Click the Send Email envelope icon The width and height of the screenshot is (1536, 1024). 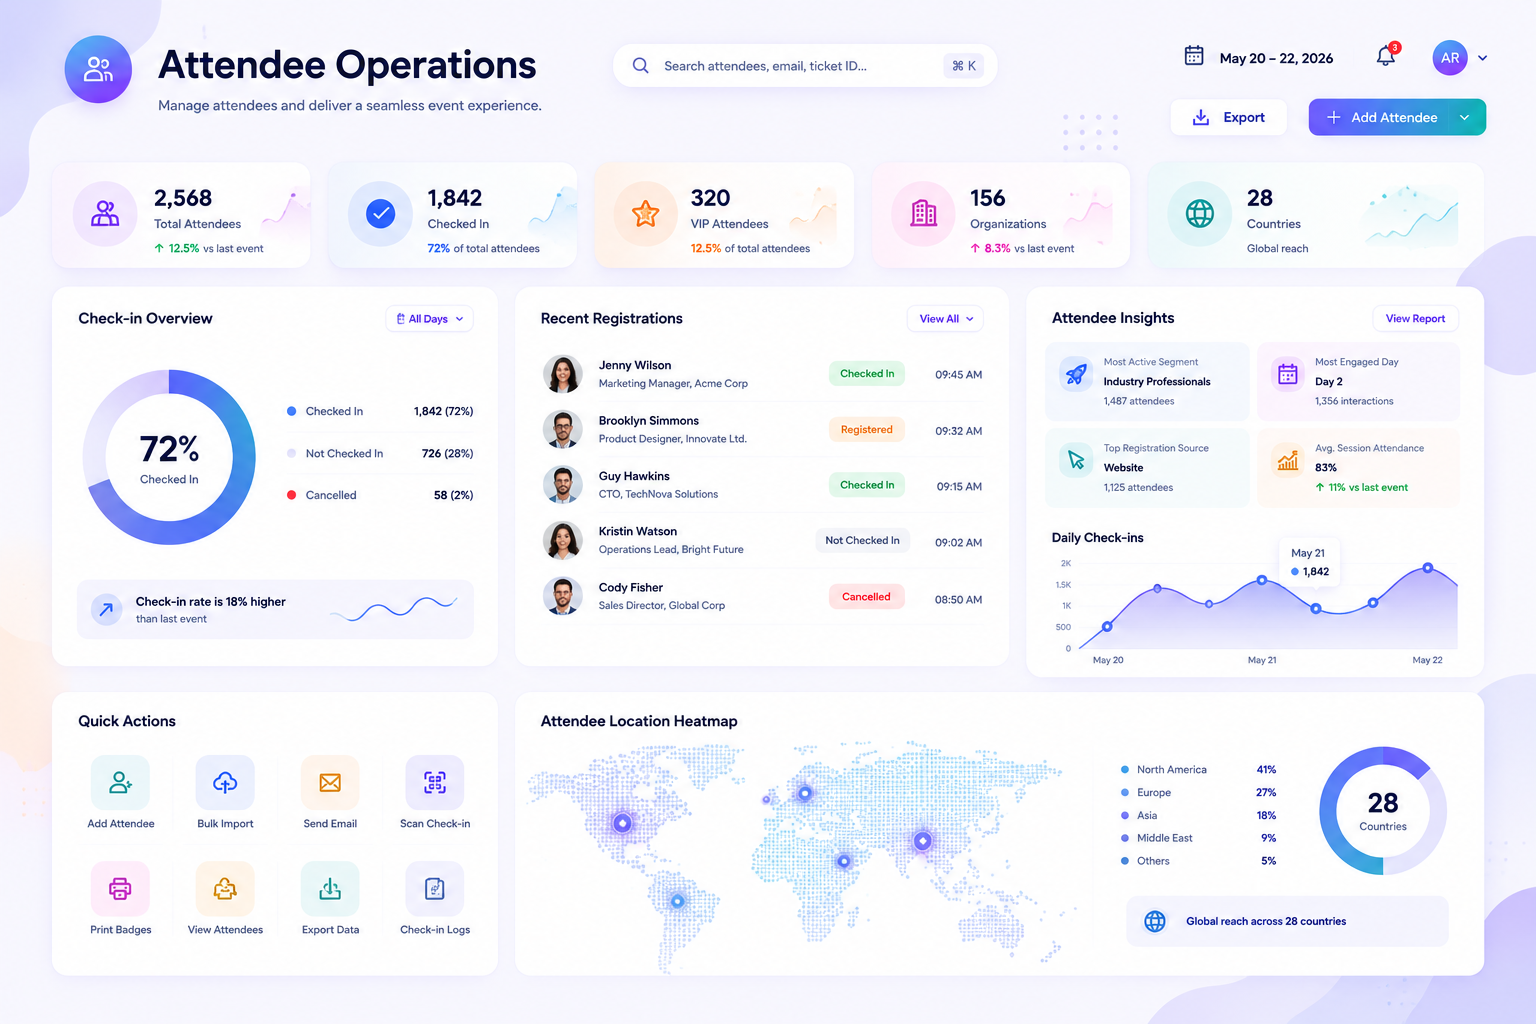tap(330, 782)
